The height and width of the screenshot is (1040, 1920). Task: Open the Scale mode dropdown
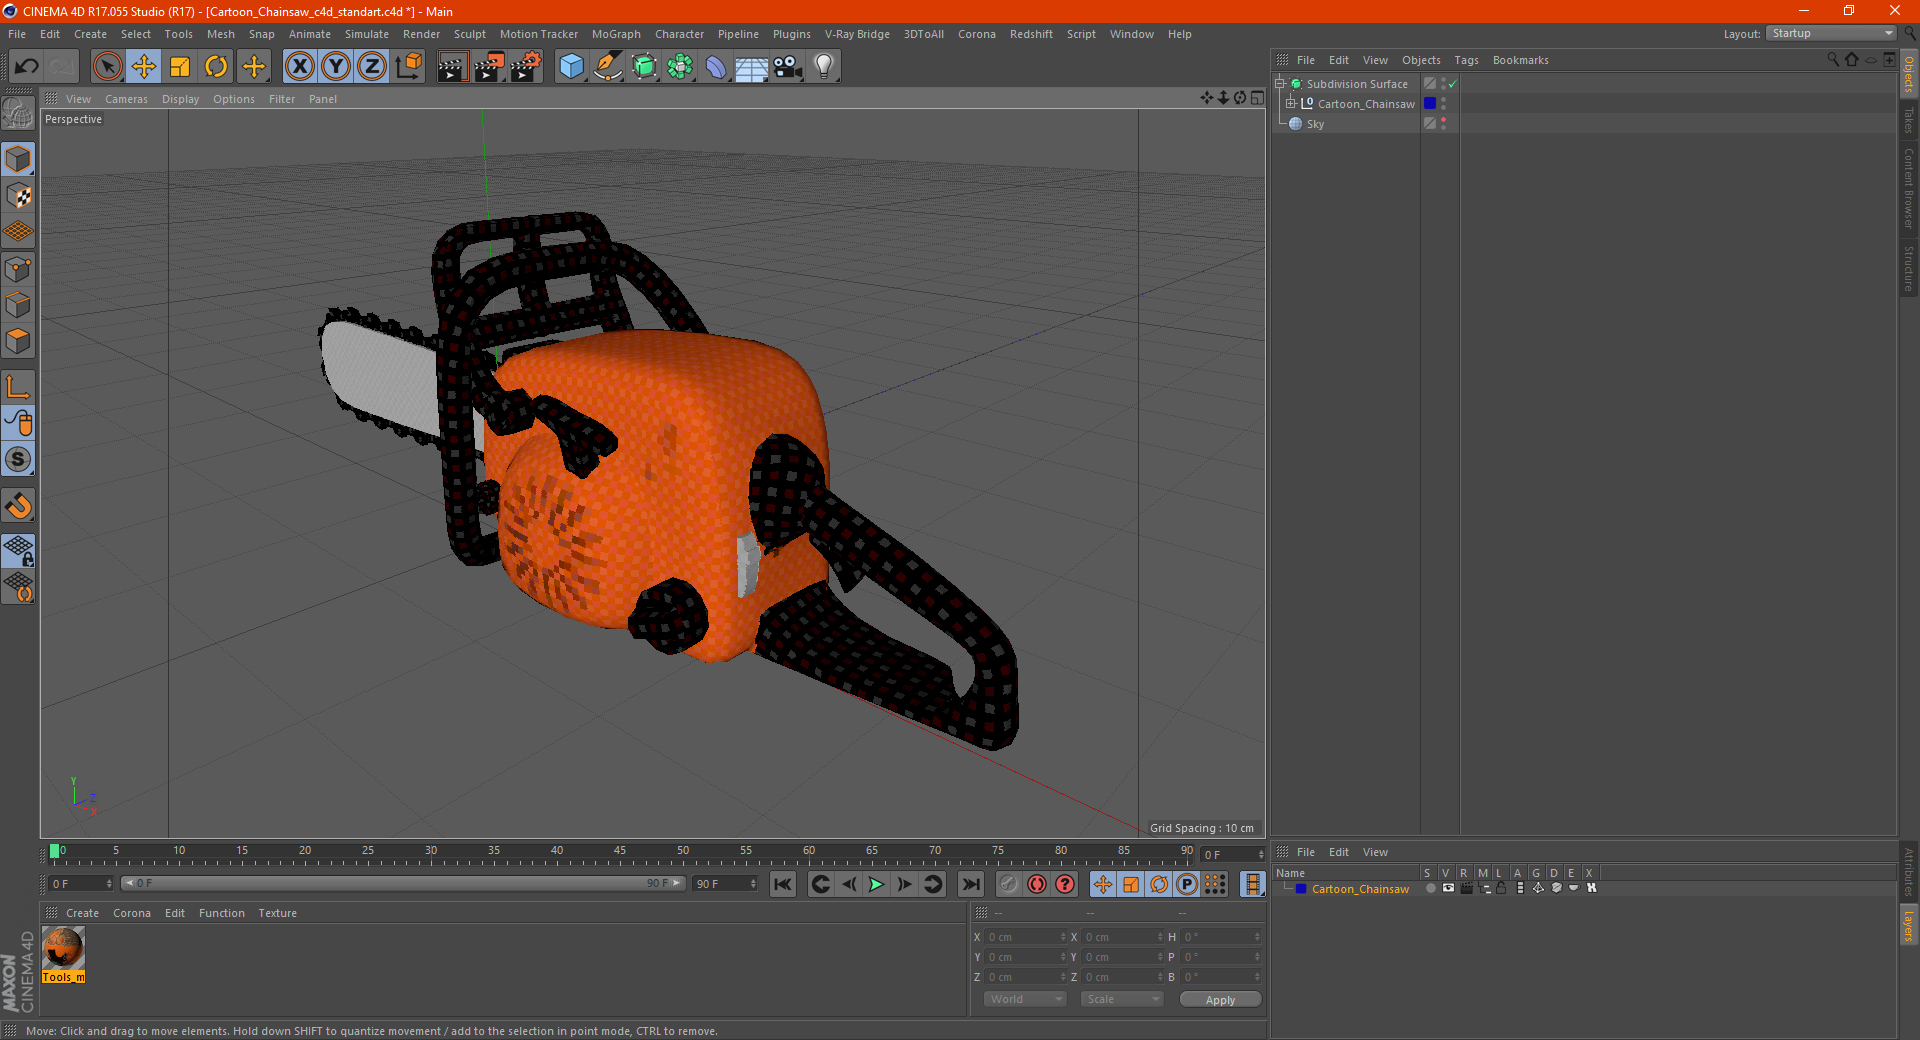1122,999
